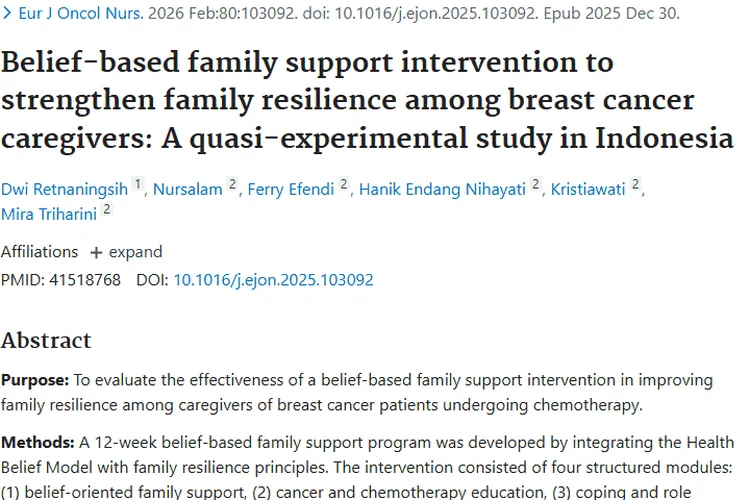Click the bold Purpose label
Image resolution: width=750 pixels, height=500 pixels.
(34, 381)
